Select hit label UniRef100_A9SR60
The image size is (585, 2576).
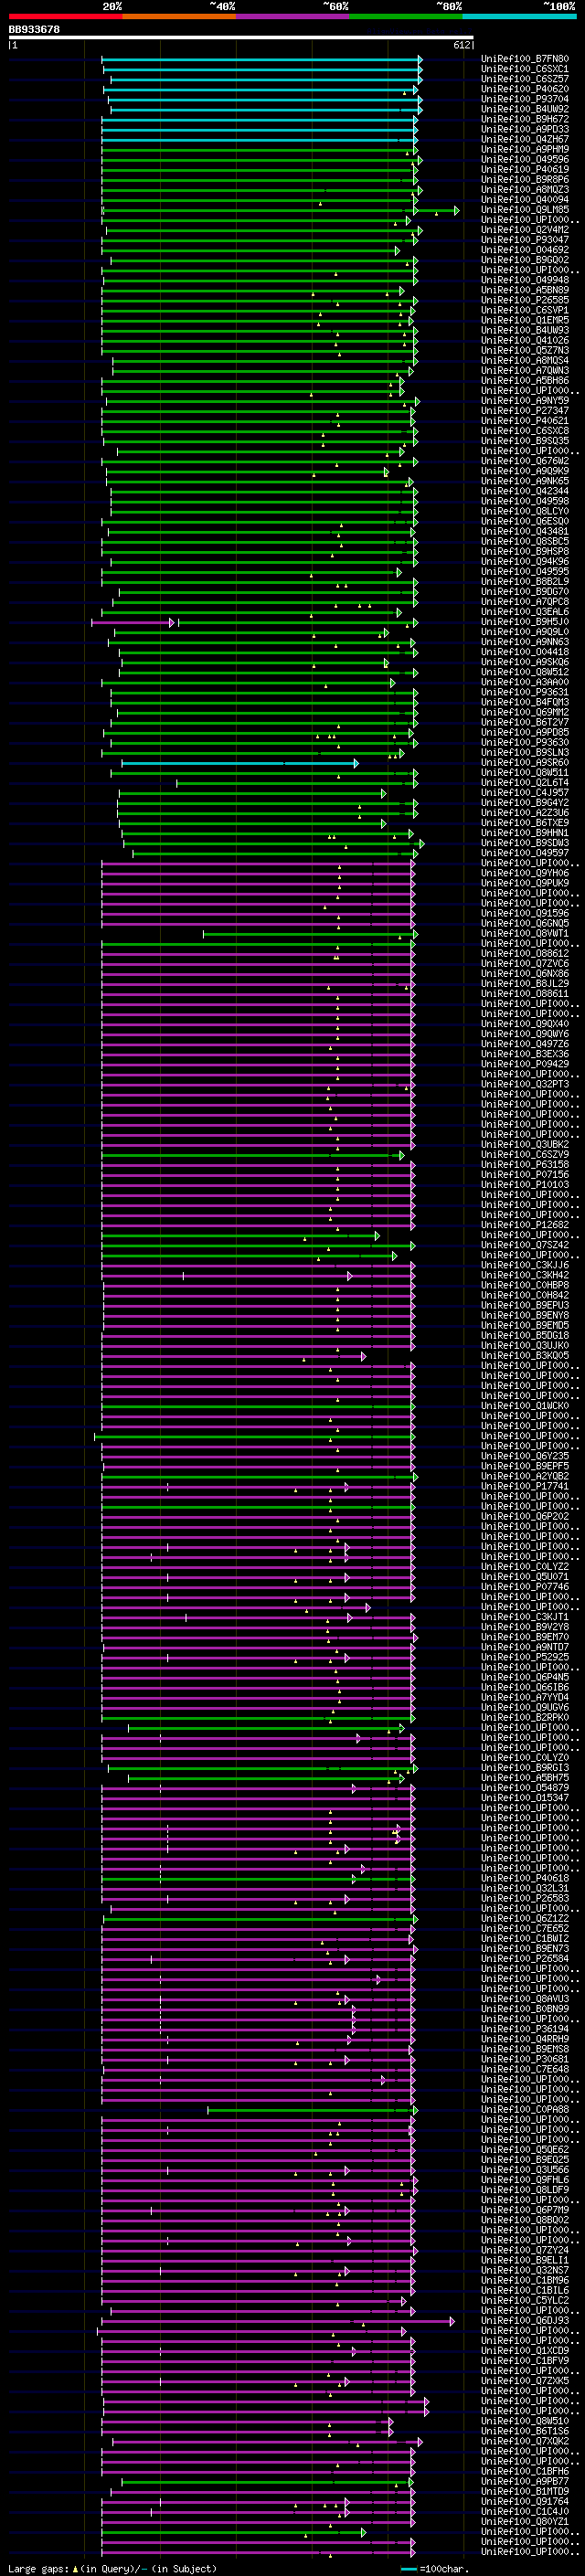525,763
